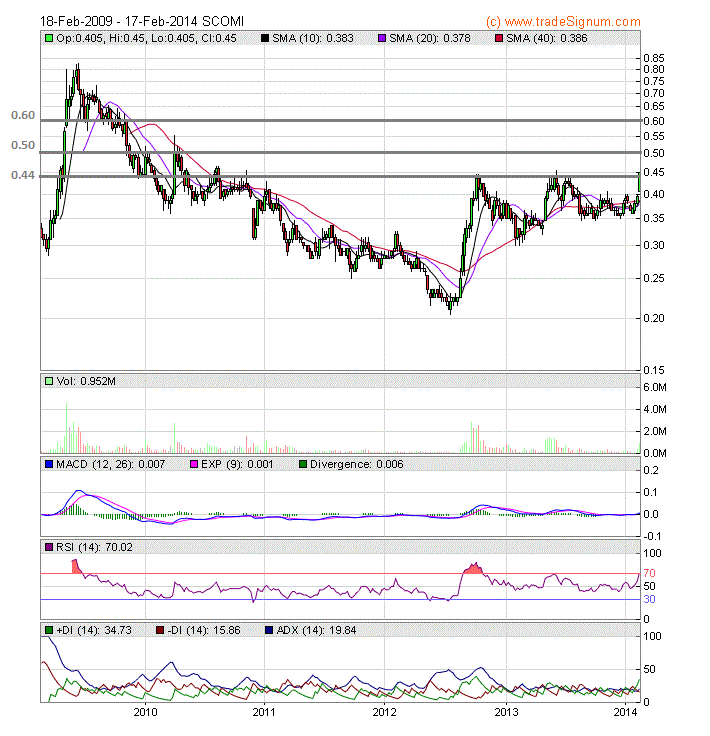The image size is (710, 736).
Task: Click the 2012 year label on time axis
Action: (384, 712)
